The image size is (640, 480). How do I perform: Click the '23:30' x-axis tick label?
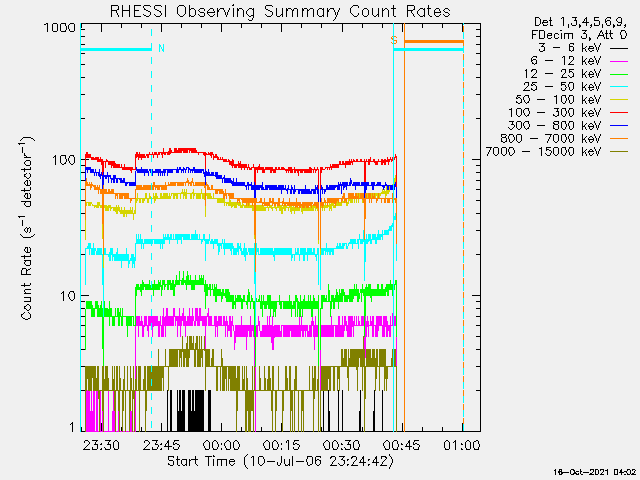click(101, 445)
